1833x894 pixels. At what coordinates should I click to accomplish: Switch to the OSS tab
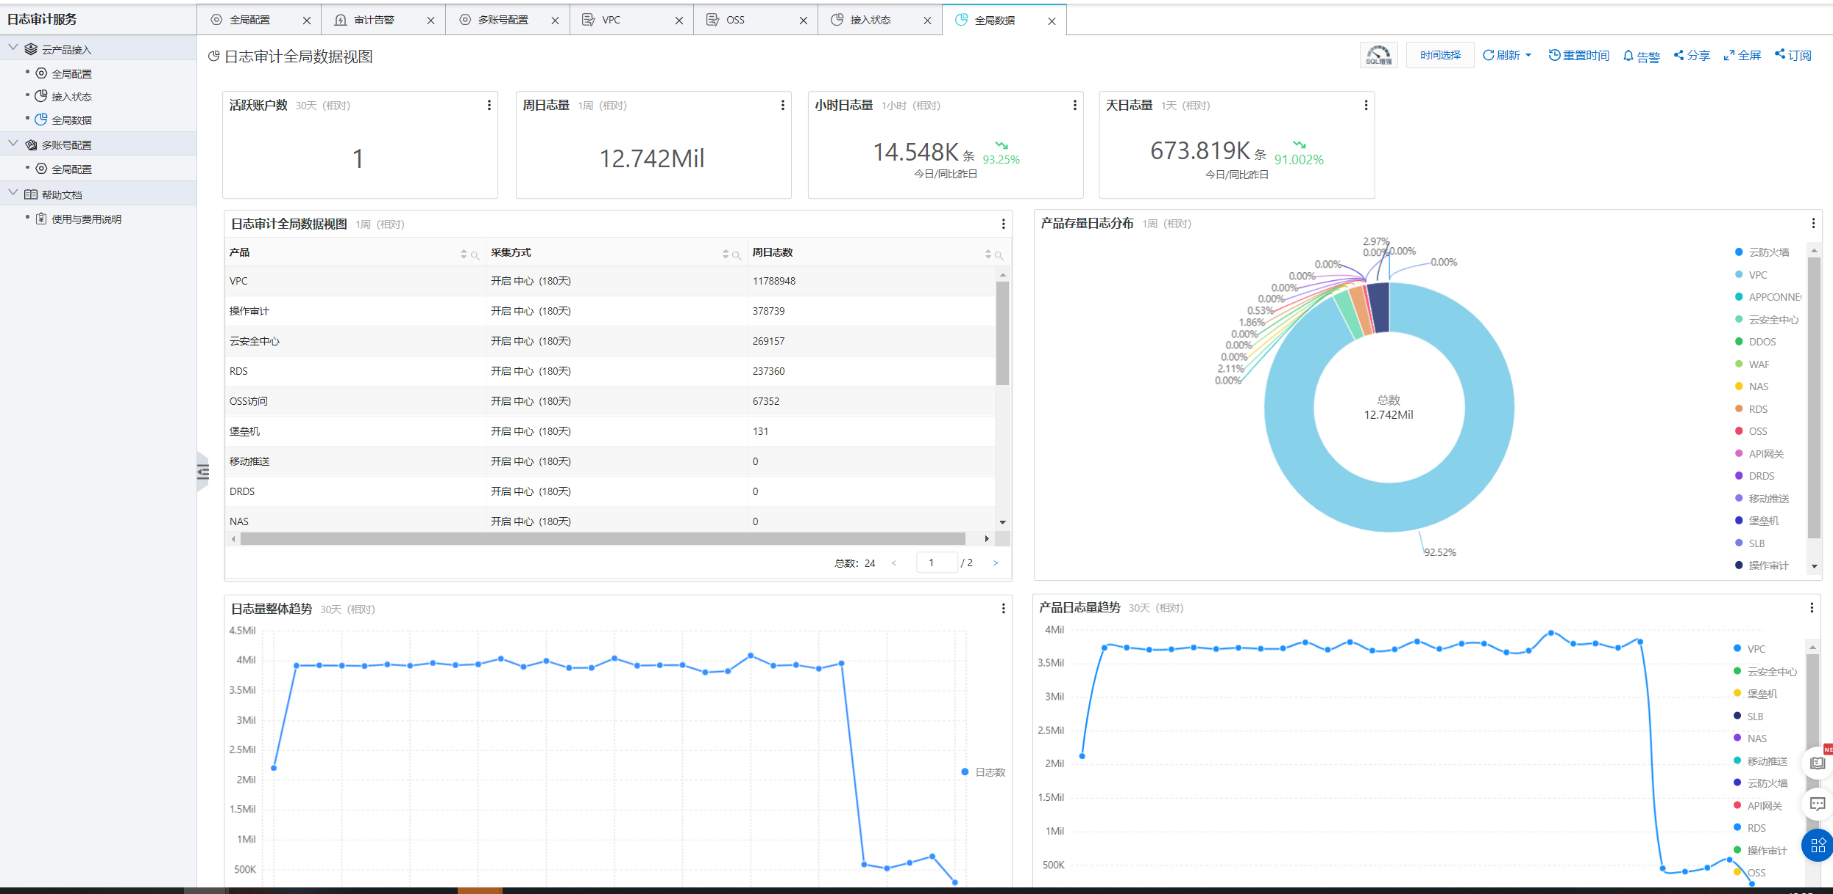tap(756, 20)
